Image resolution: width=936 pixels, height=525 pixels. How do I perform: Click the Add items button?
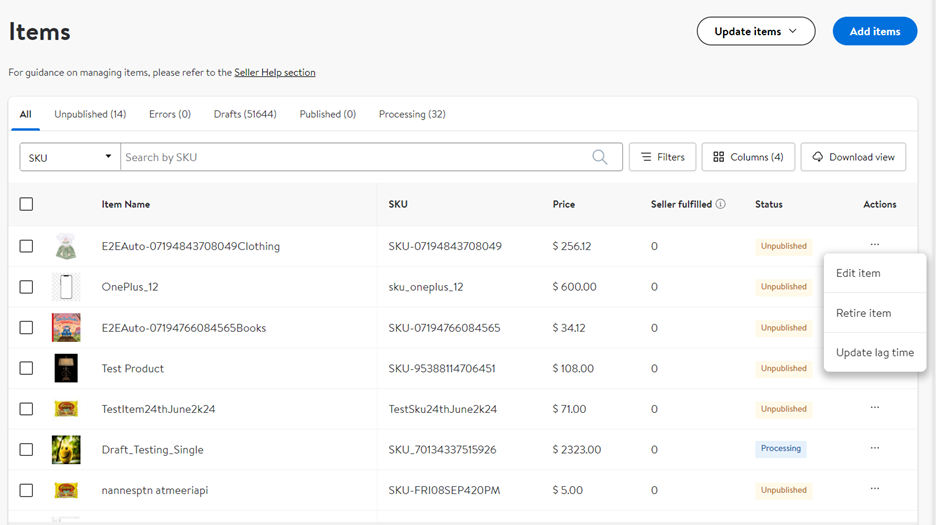tap(875, 31)
